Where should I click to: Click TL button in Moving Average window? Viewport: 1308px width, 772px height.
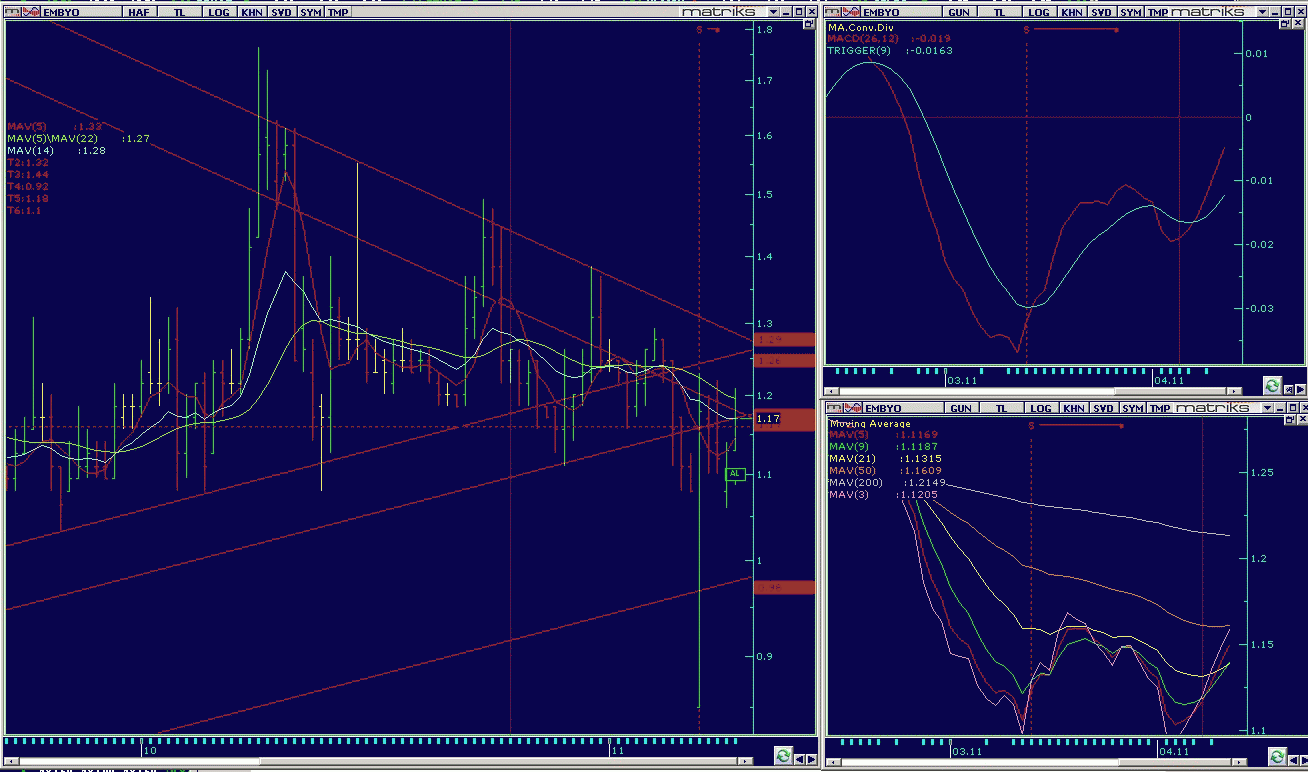point(1001,408)
